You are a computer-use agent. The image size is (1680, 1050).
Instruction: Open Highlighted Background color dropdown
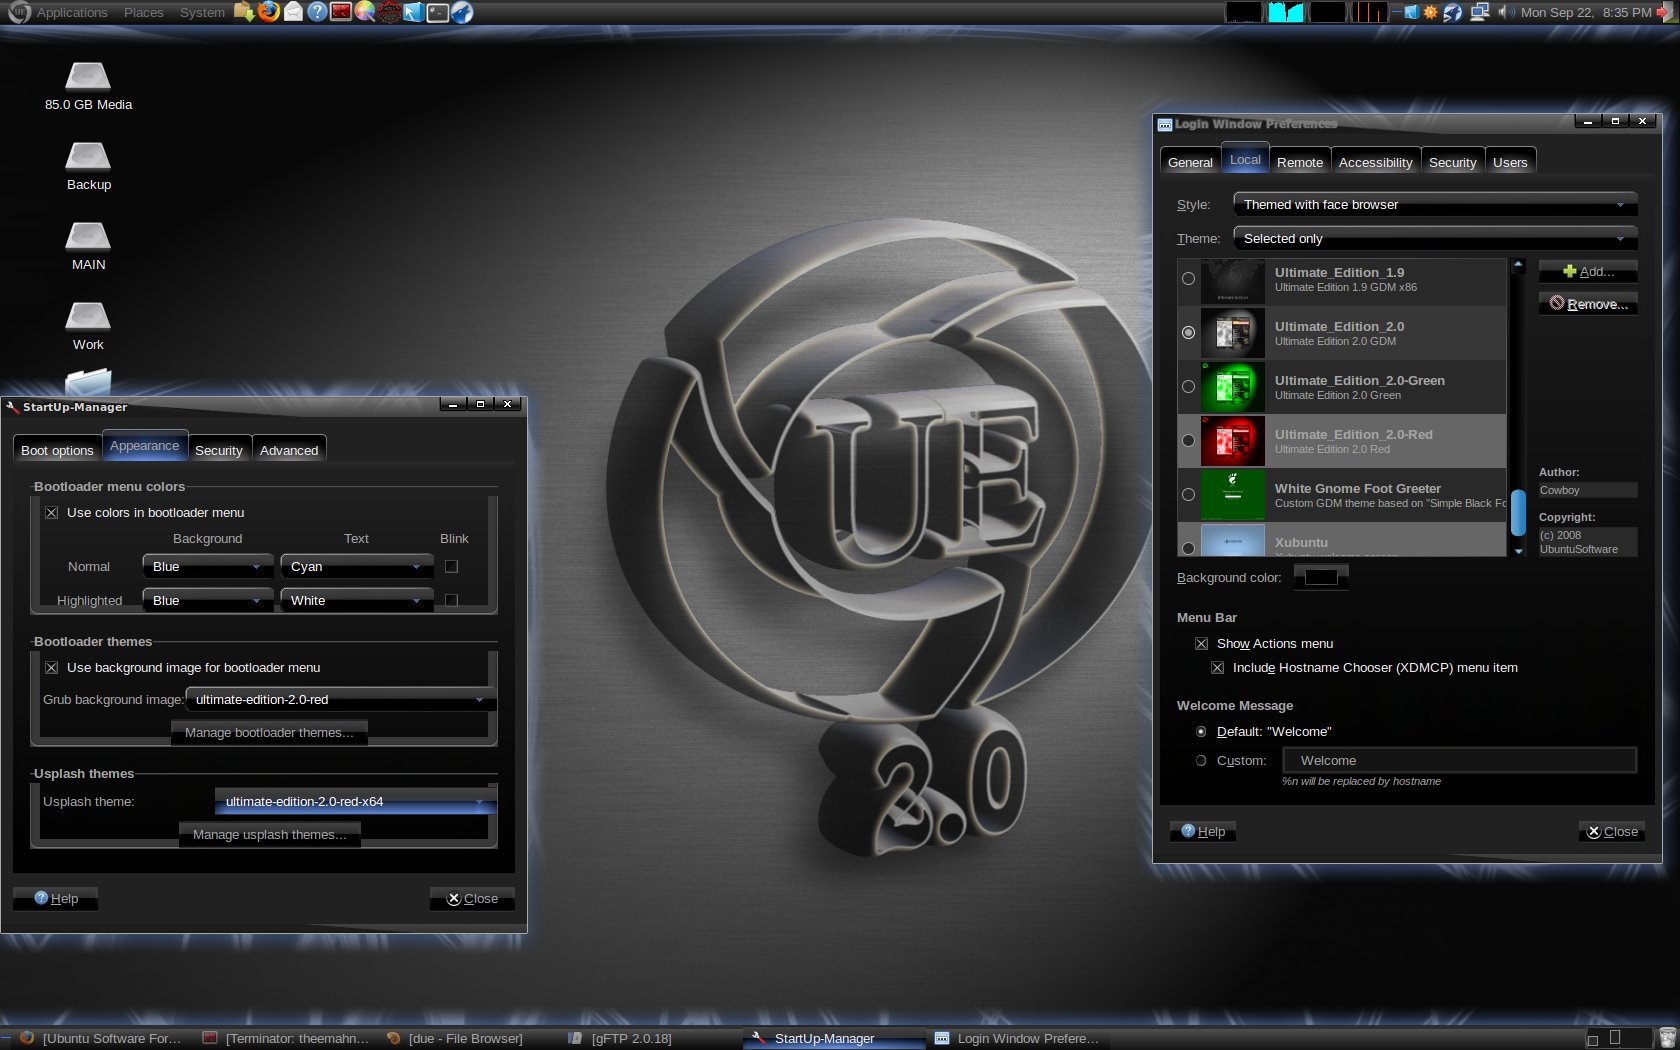pos(208,600)
